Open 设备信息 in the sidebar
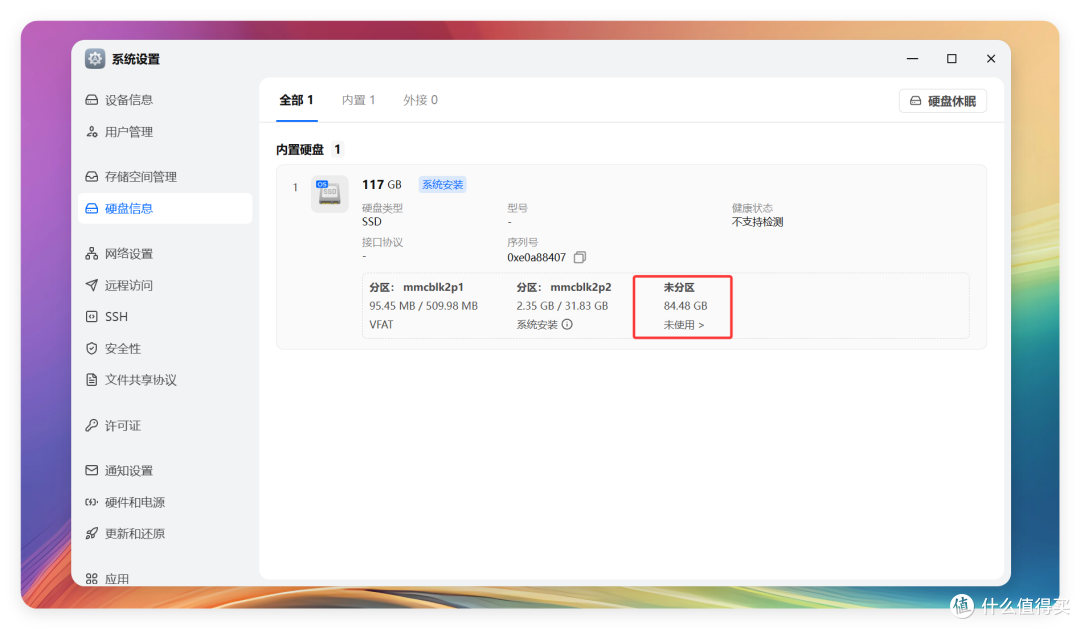The height and width of the screenshot is (629, 1080). coord(128,100)
